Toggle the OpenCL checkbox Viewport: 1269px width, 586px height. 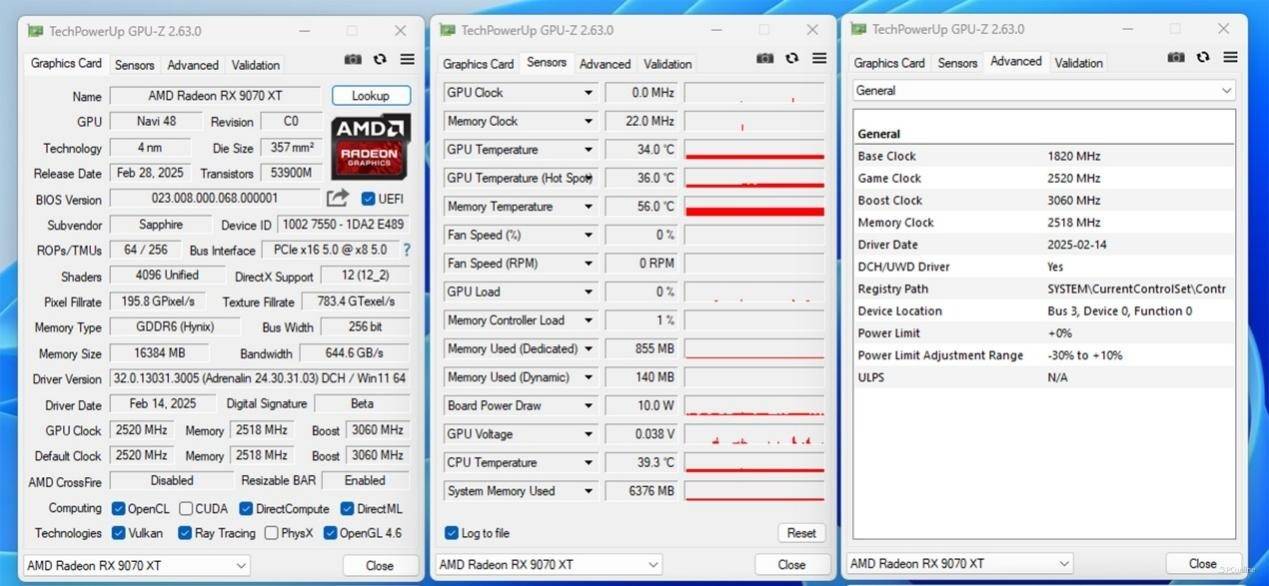[x=118, y=508]
